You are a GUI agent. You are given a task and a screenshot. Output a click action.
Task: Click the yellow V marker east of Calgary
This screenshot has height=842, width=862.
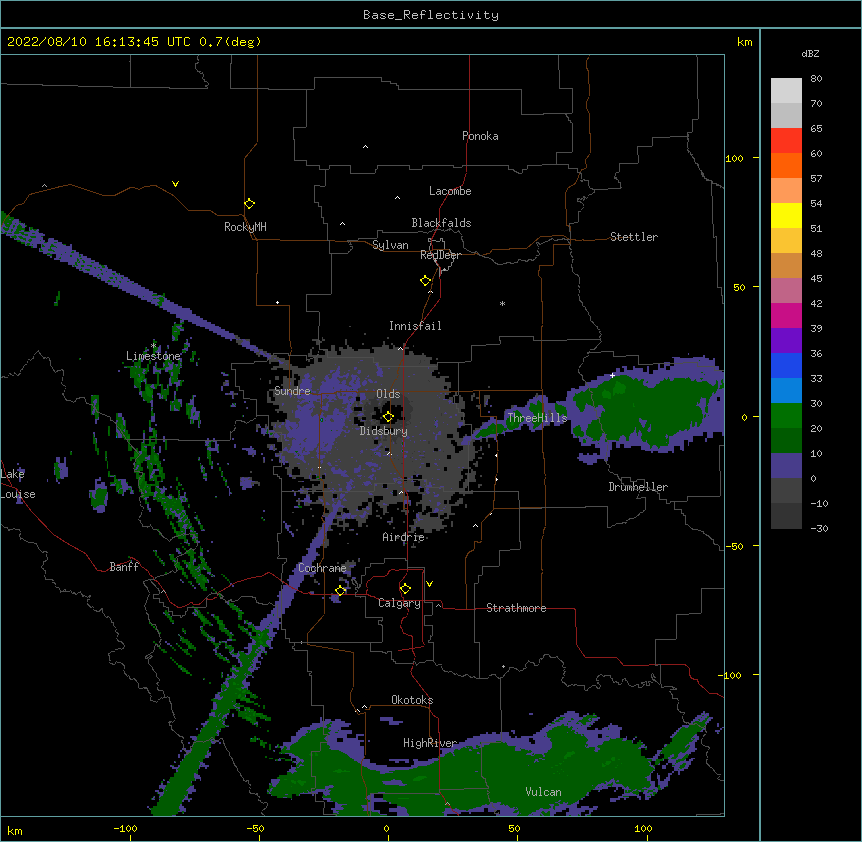429,584
